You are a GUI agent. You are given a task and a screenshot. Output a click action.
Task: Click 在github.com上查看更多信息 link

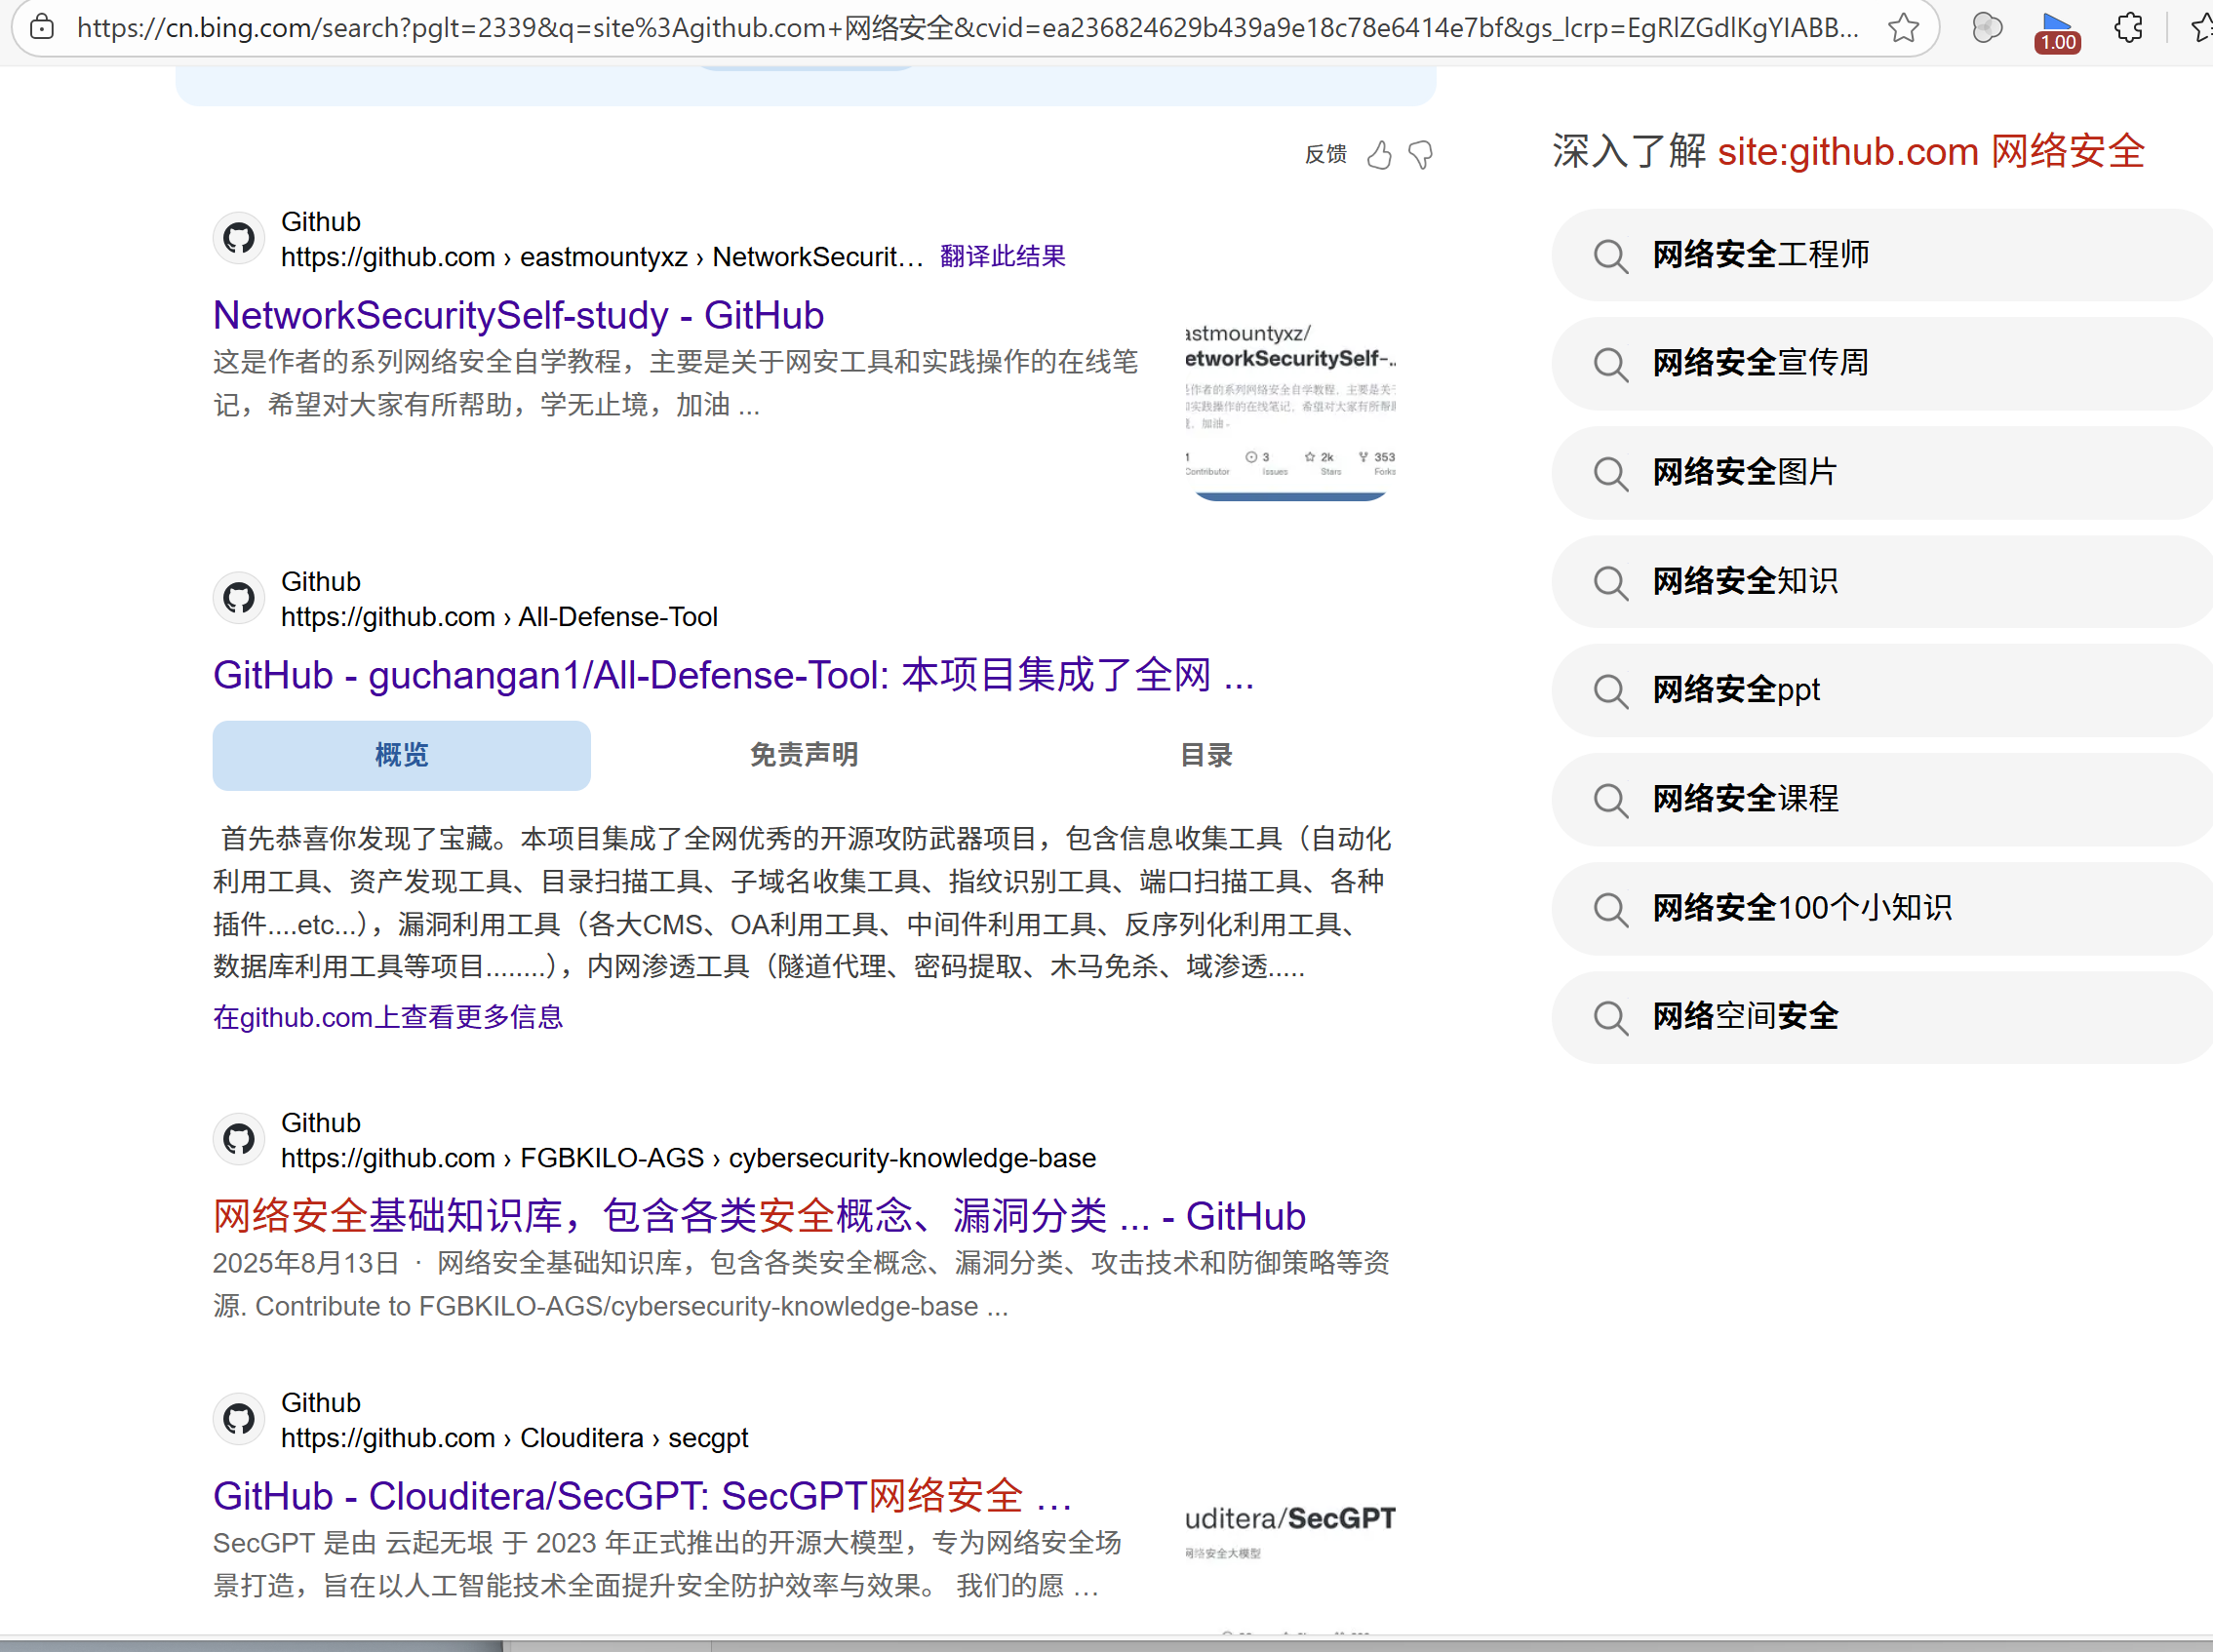pos(388,1017)
